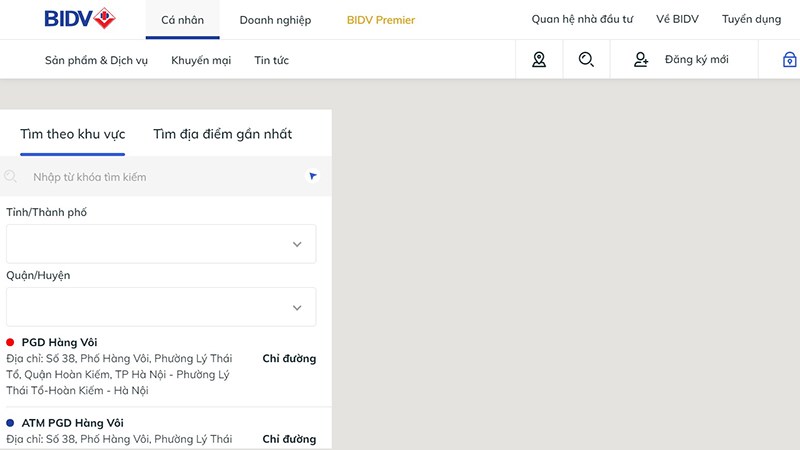Select PGD Hàng Vôi result title
The image size is (800, 450).
click(x=59, y=342)
